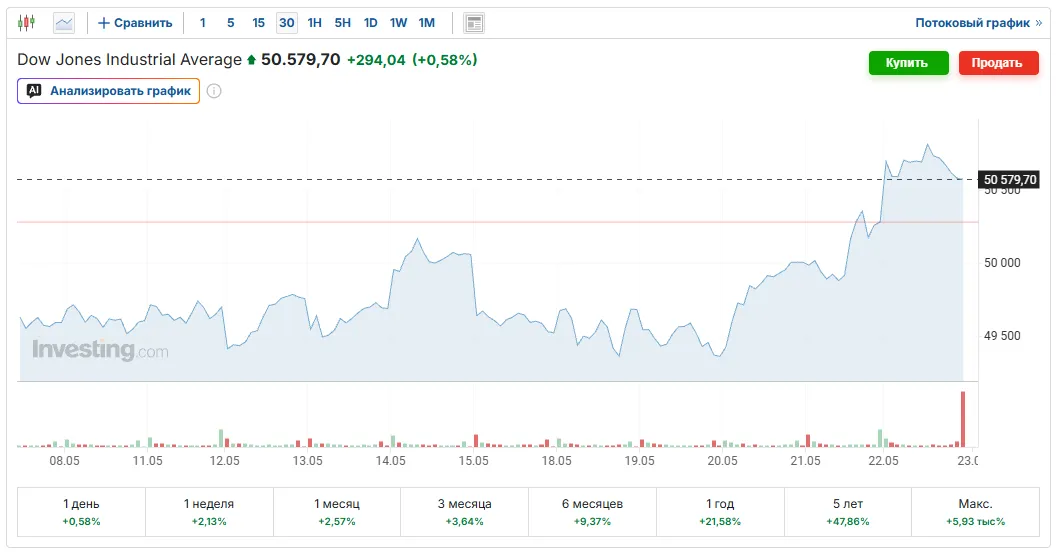Select the 3 месяца period
This screenshot has height=553, width=1057.
pos(464,512)
